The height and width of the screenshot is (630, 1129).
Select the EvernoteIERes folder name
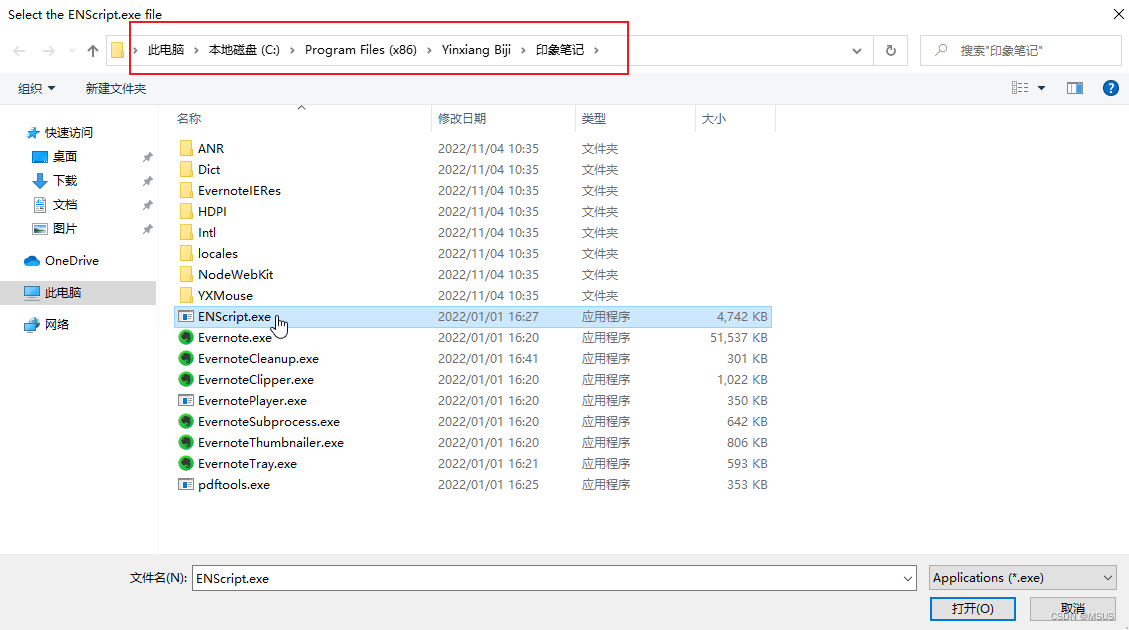239,190
